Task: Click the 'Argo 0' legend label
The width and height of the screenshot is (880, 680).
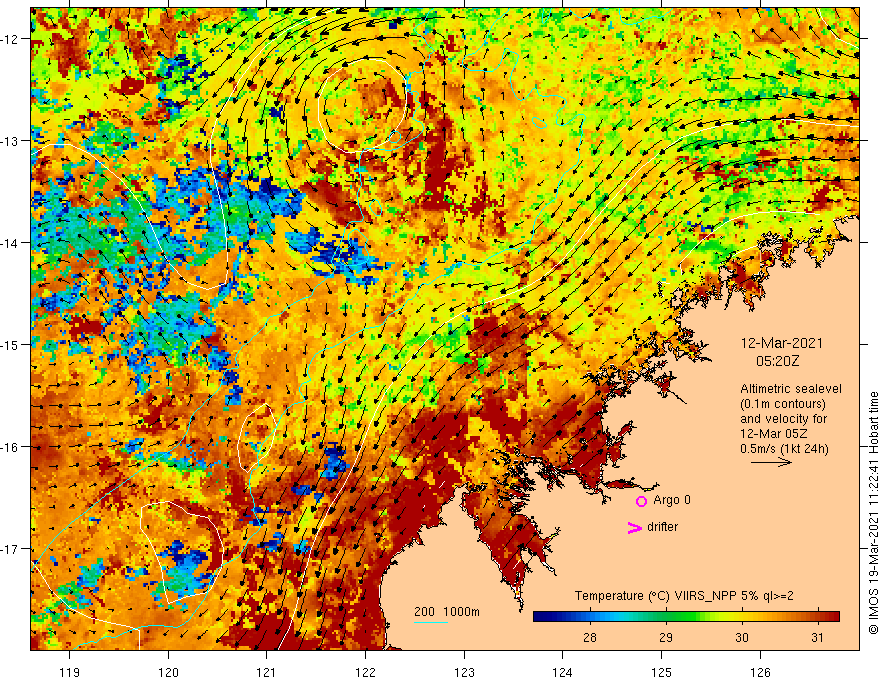Action: point(672,500)
